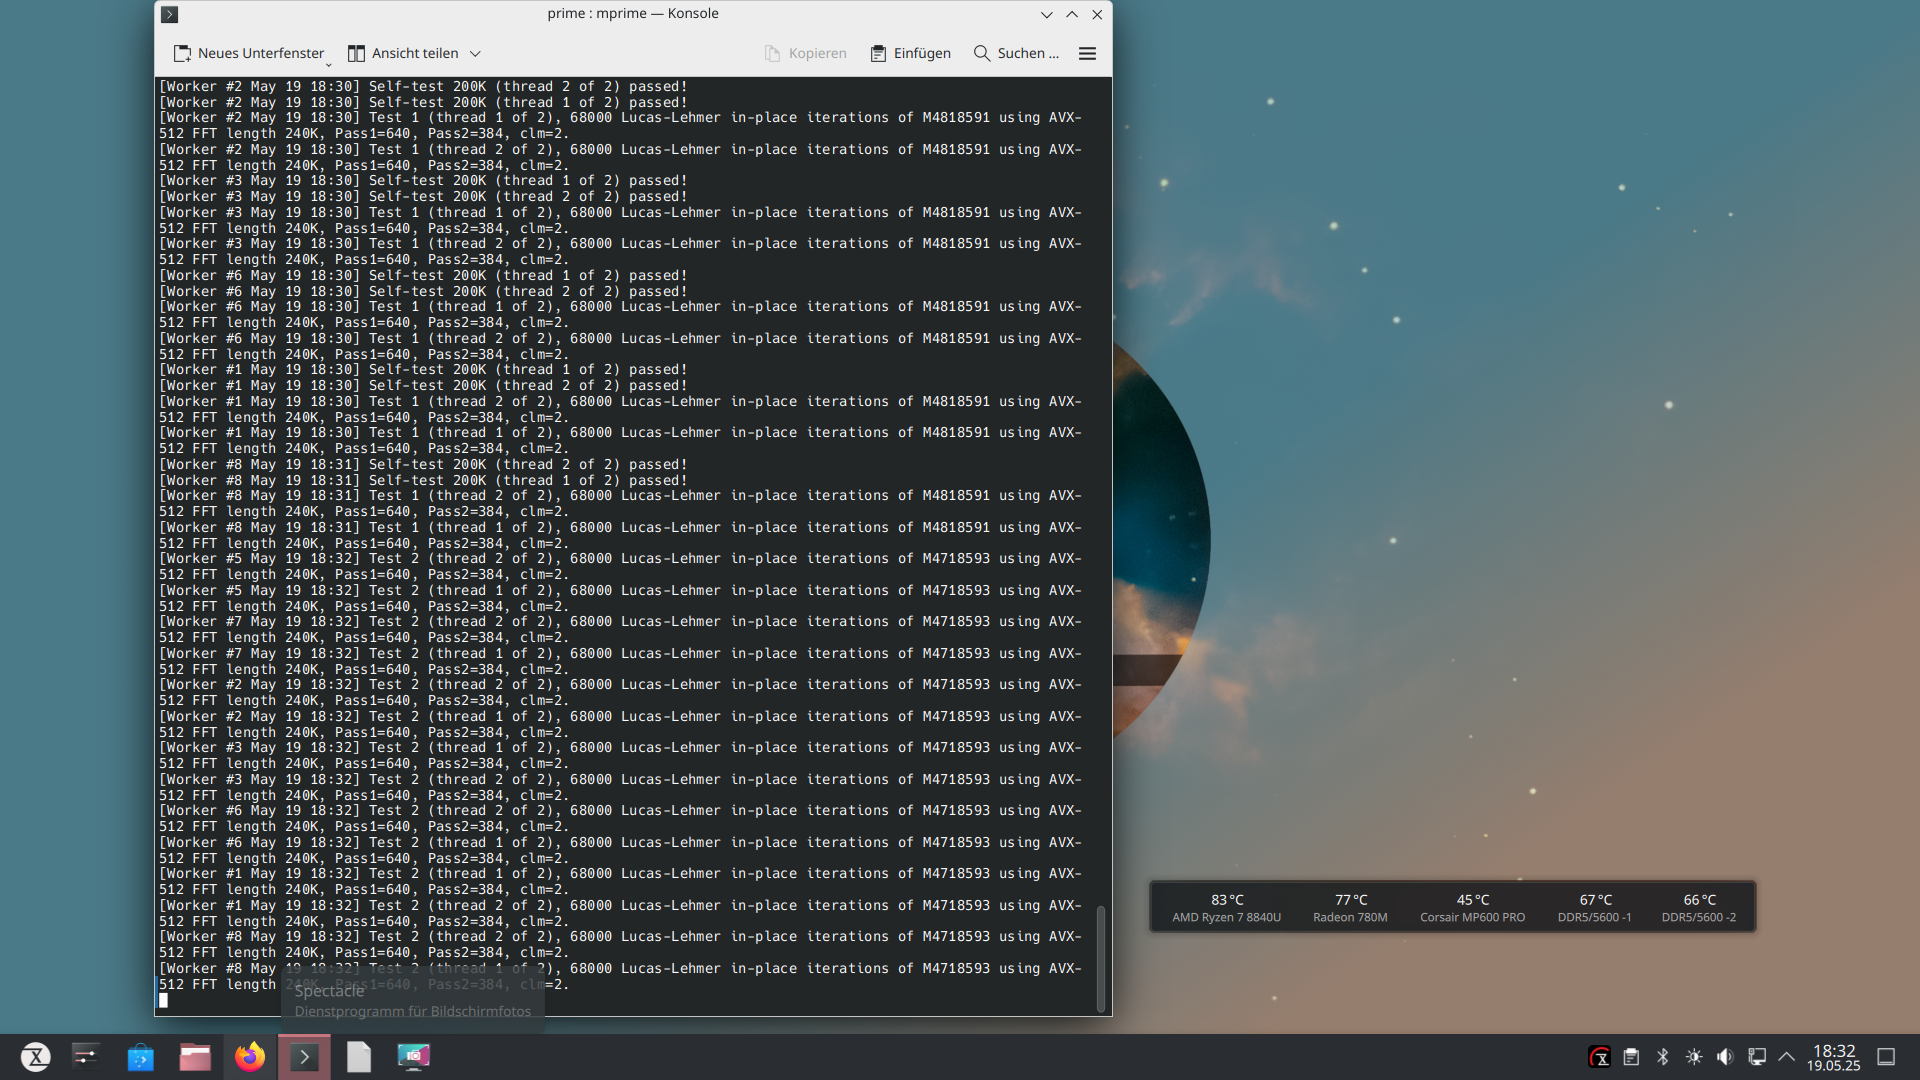Close the Konsole window
This screenshot has height=1080, width=1920.
coord(1097,14)
